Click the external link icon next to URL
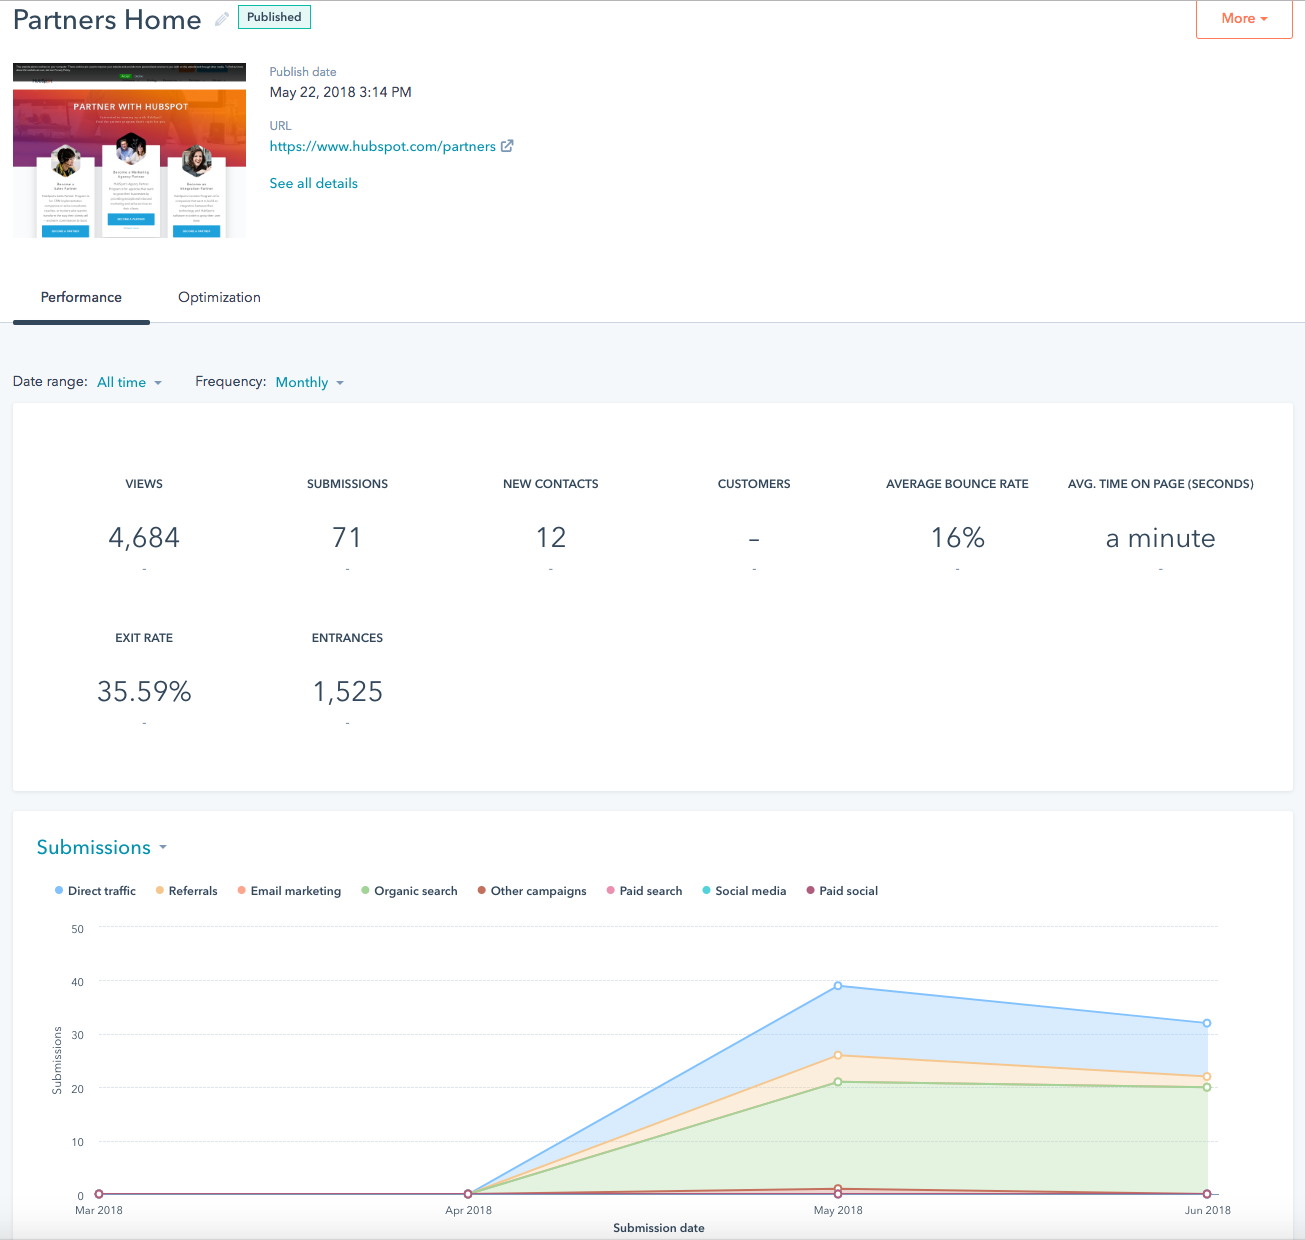1305x1240 pixels. coord(507,146)
